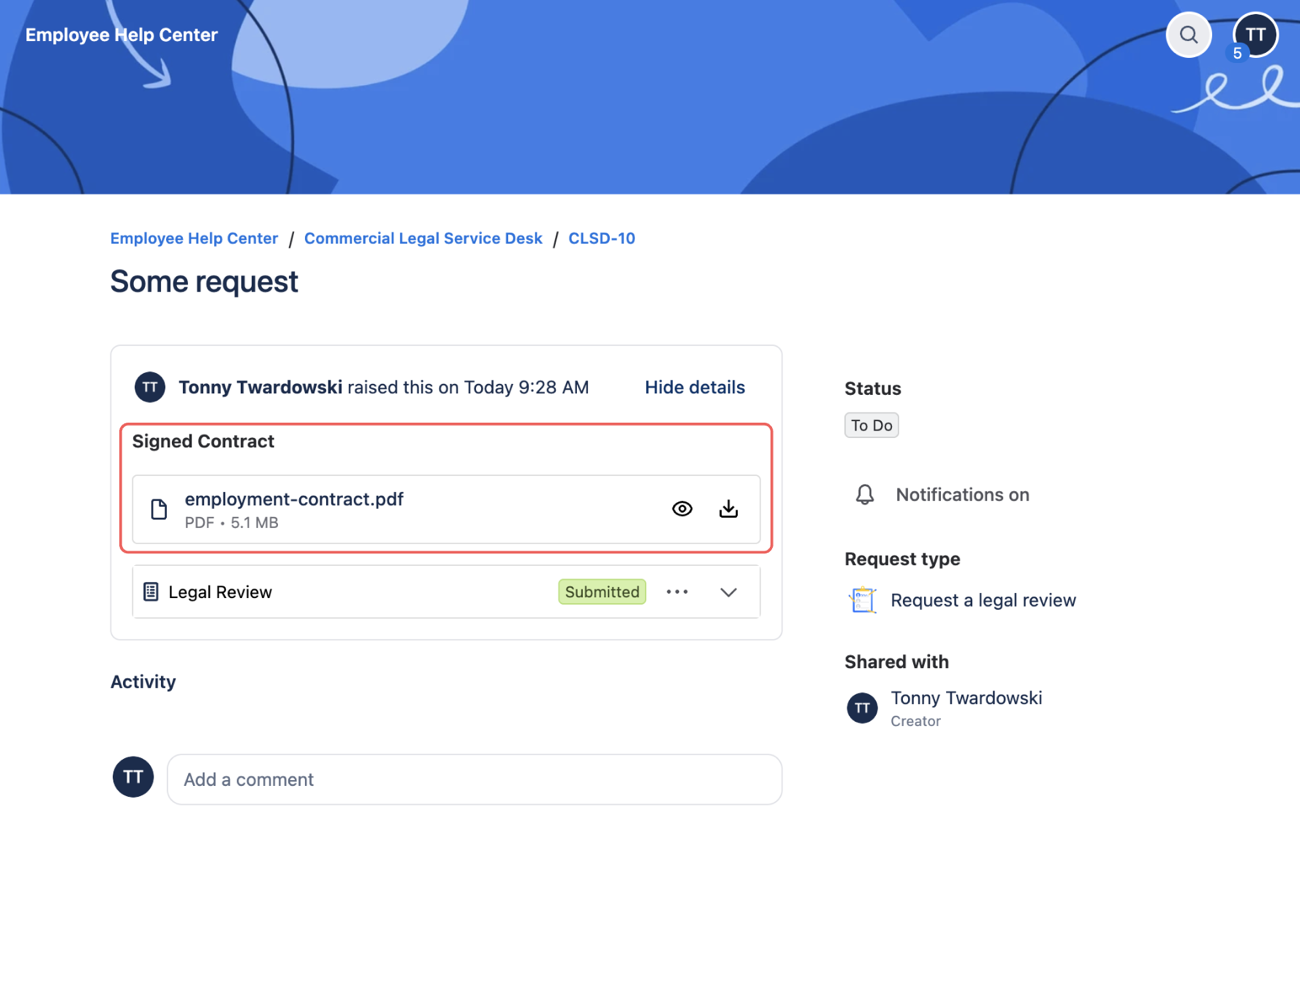Screen dimensions: 1300x990
Task: Click the Legal Review row label
Action: [x=220, y=592]
